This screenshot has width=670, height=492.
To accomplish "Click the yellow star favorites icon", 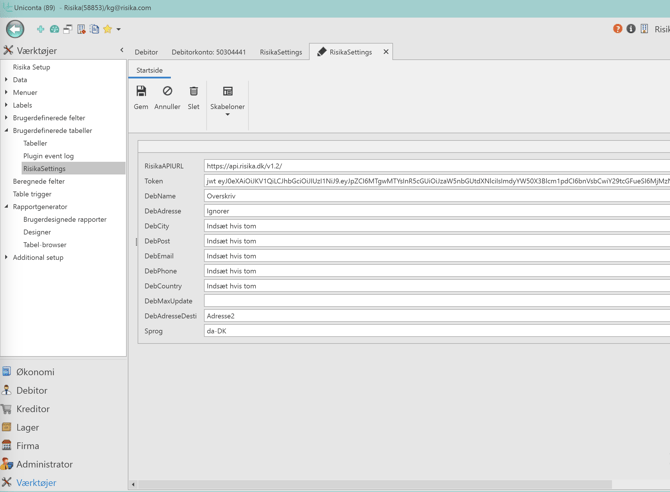I will tap(108, 29).
